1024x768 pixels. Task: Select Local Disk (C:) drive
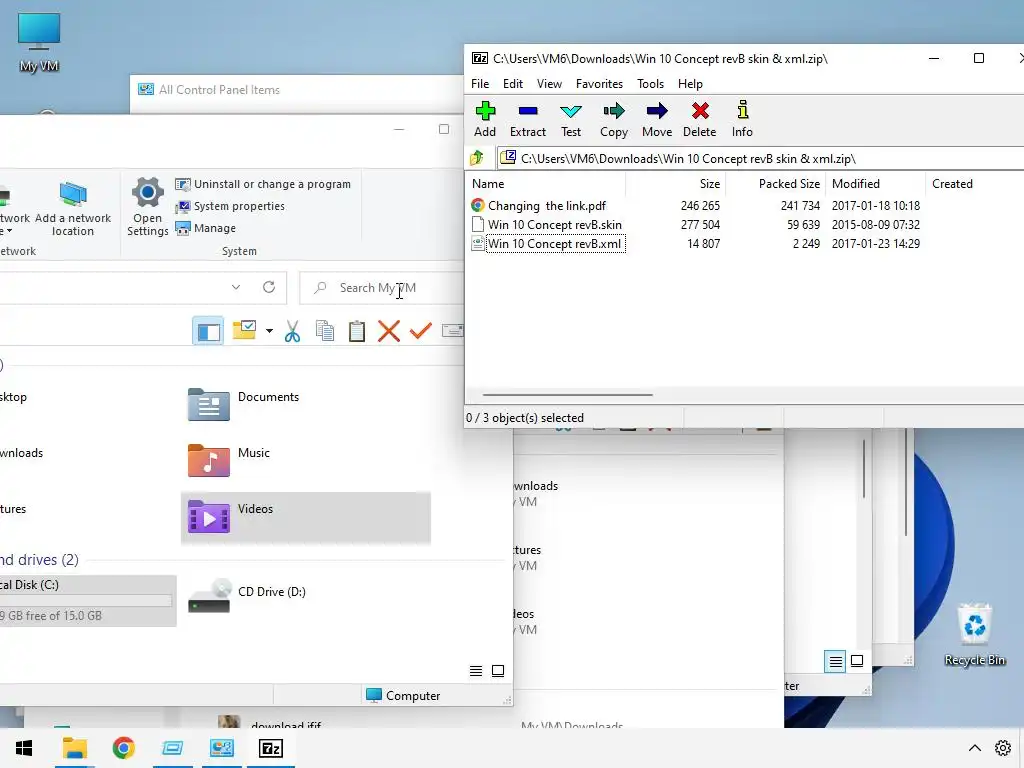coord(86,600)
